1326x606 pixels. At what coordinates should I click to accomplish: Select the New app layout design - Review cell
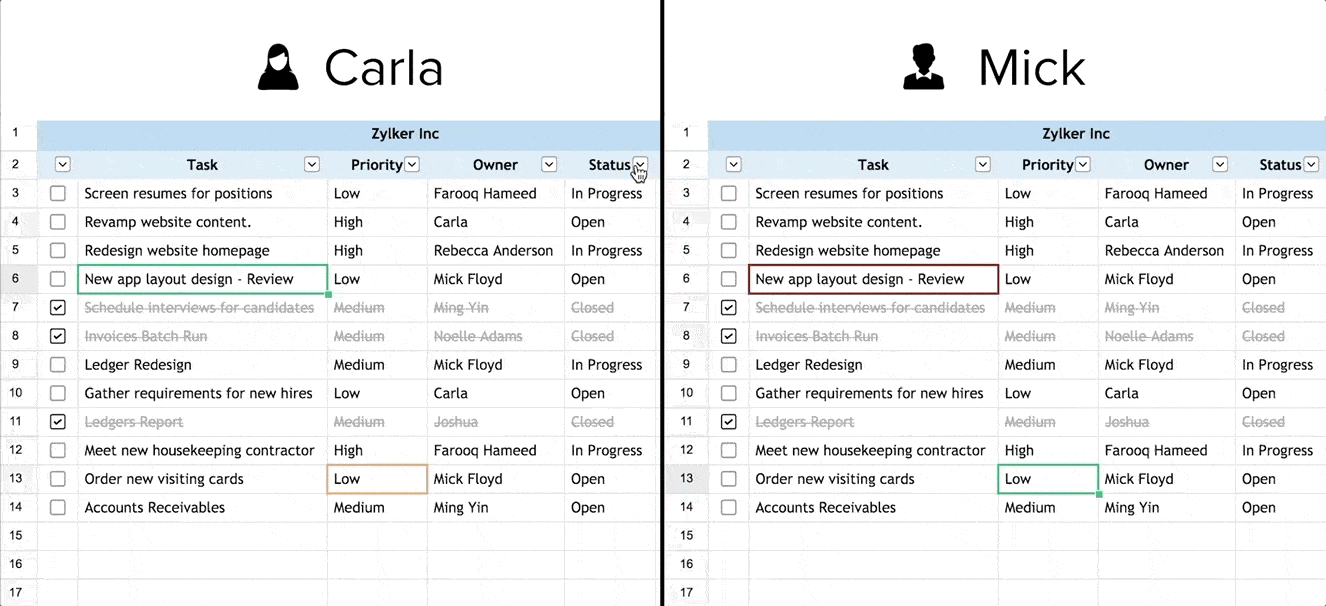[x=201, y=279]
